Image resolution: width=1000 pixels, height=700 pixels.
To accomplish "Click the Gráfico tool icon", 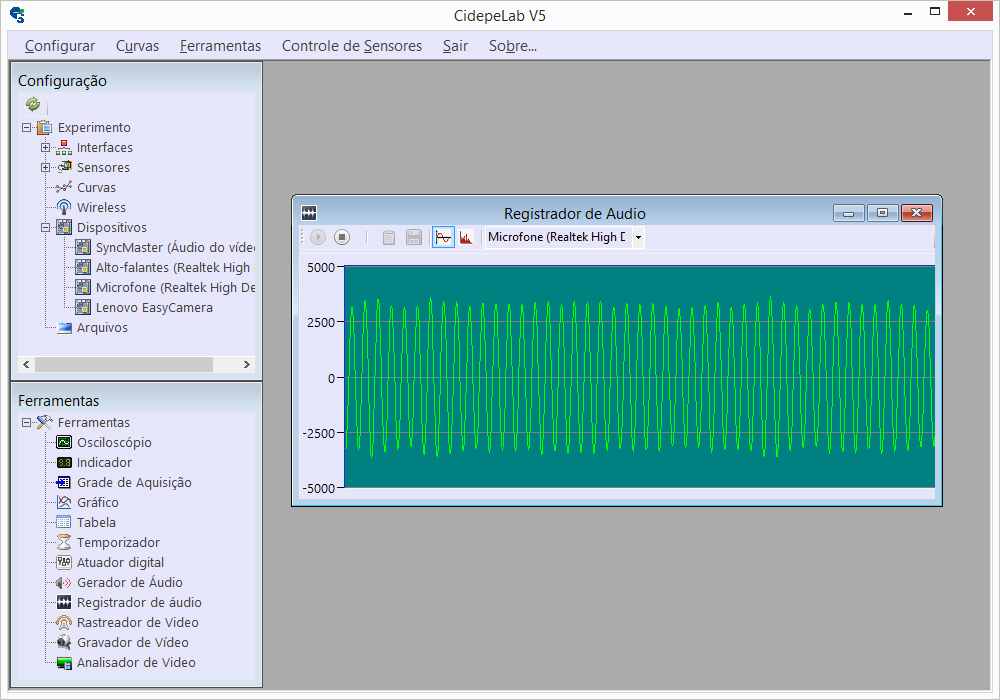I will click(x=64, y=502).
